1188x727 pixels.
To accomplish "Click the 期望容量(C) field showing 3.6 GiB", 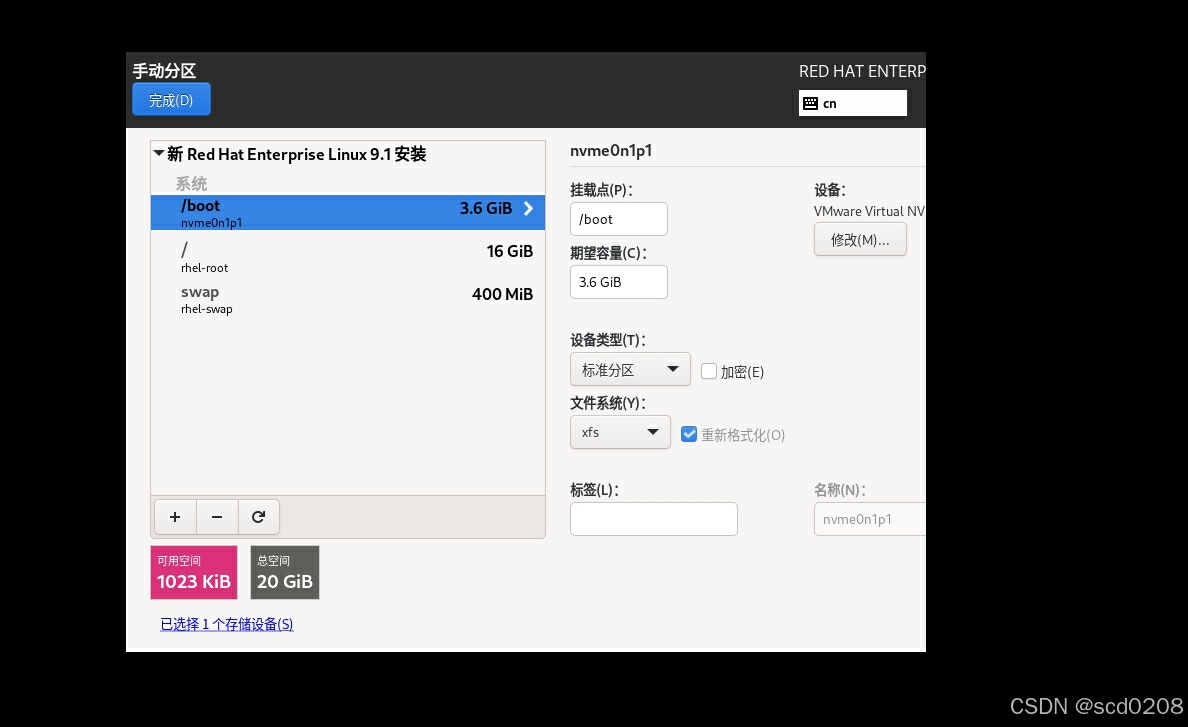I will pos(618,282).
